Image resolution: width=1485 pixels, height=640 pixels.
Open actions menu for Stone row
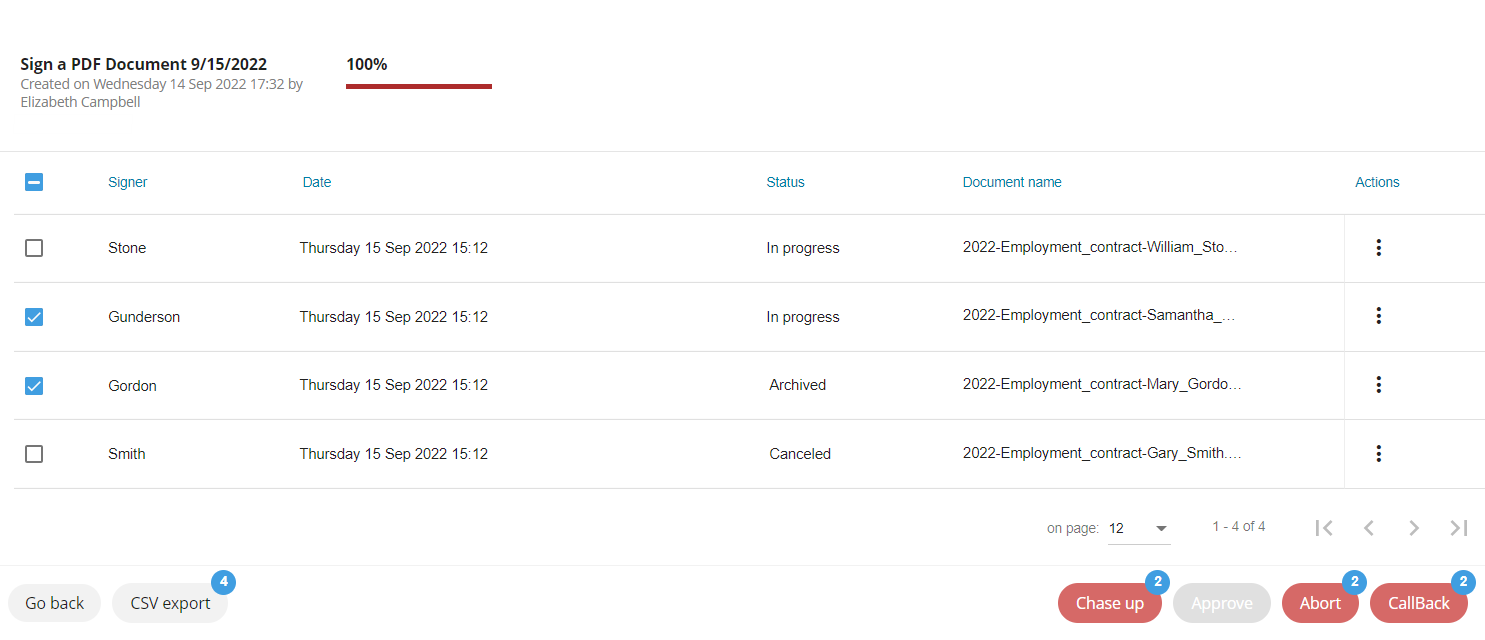(x=1378, y=248)
